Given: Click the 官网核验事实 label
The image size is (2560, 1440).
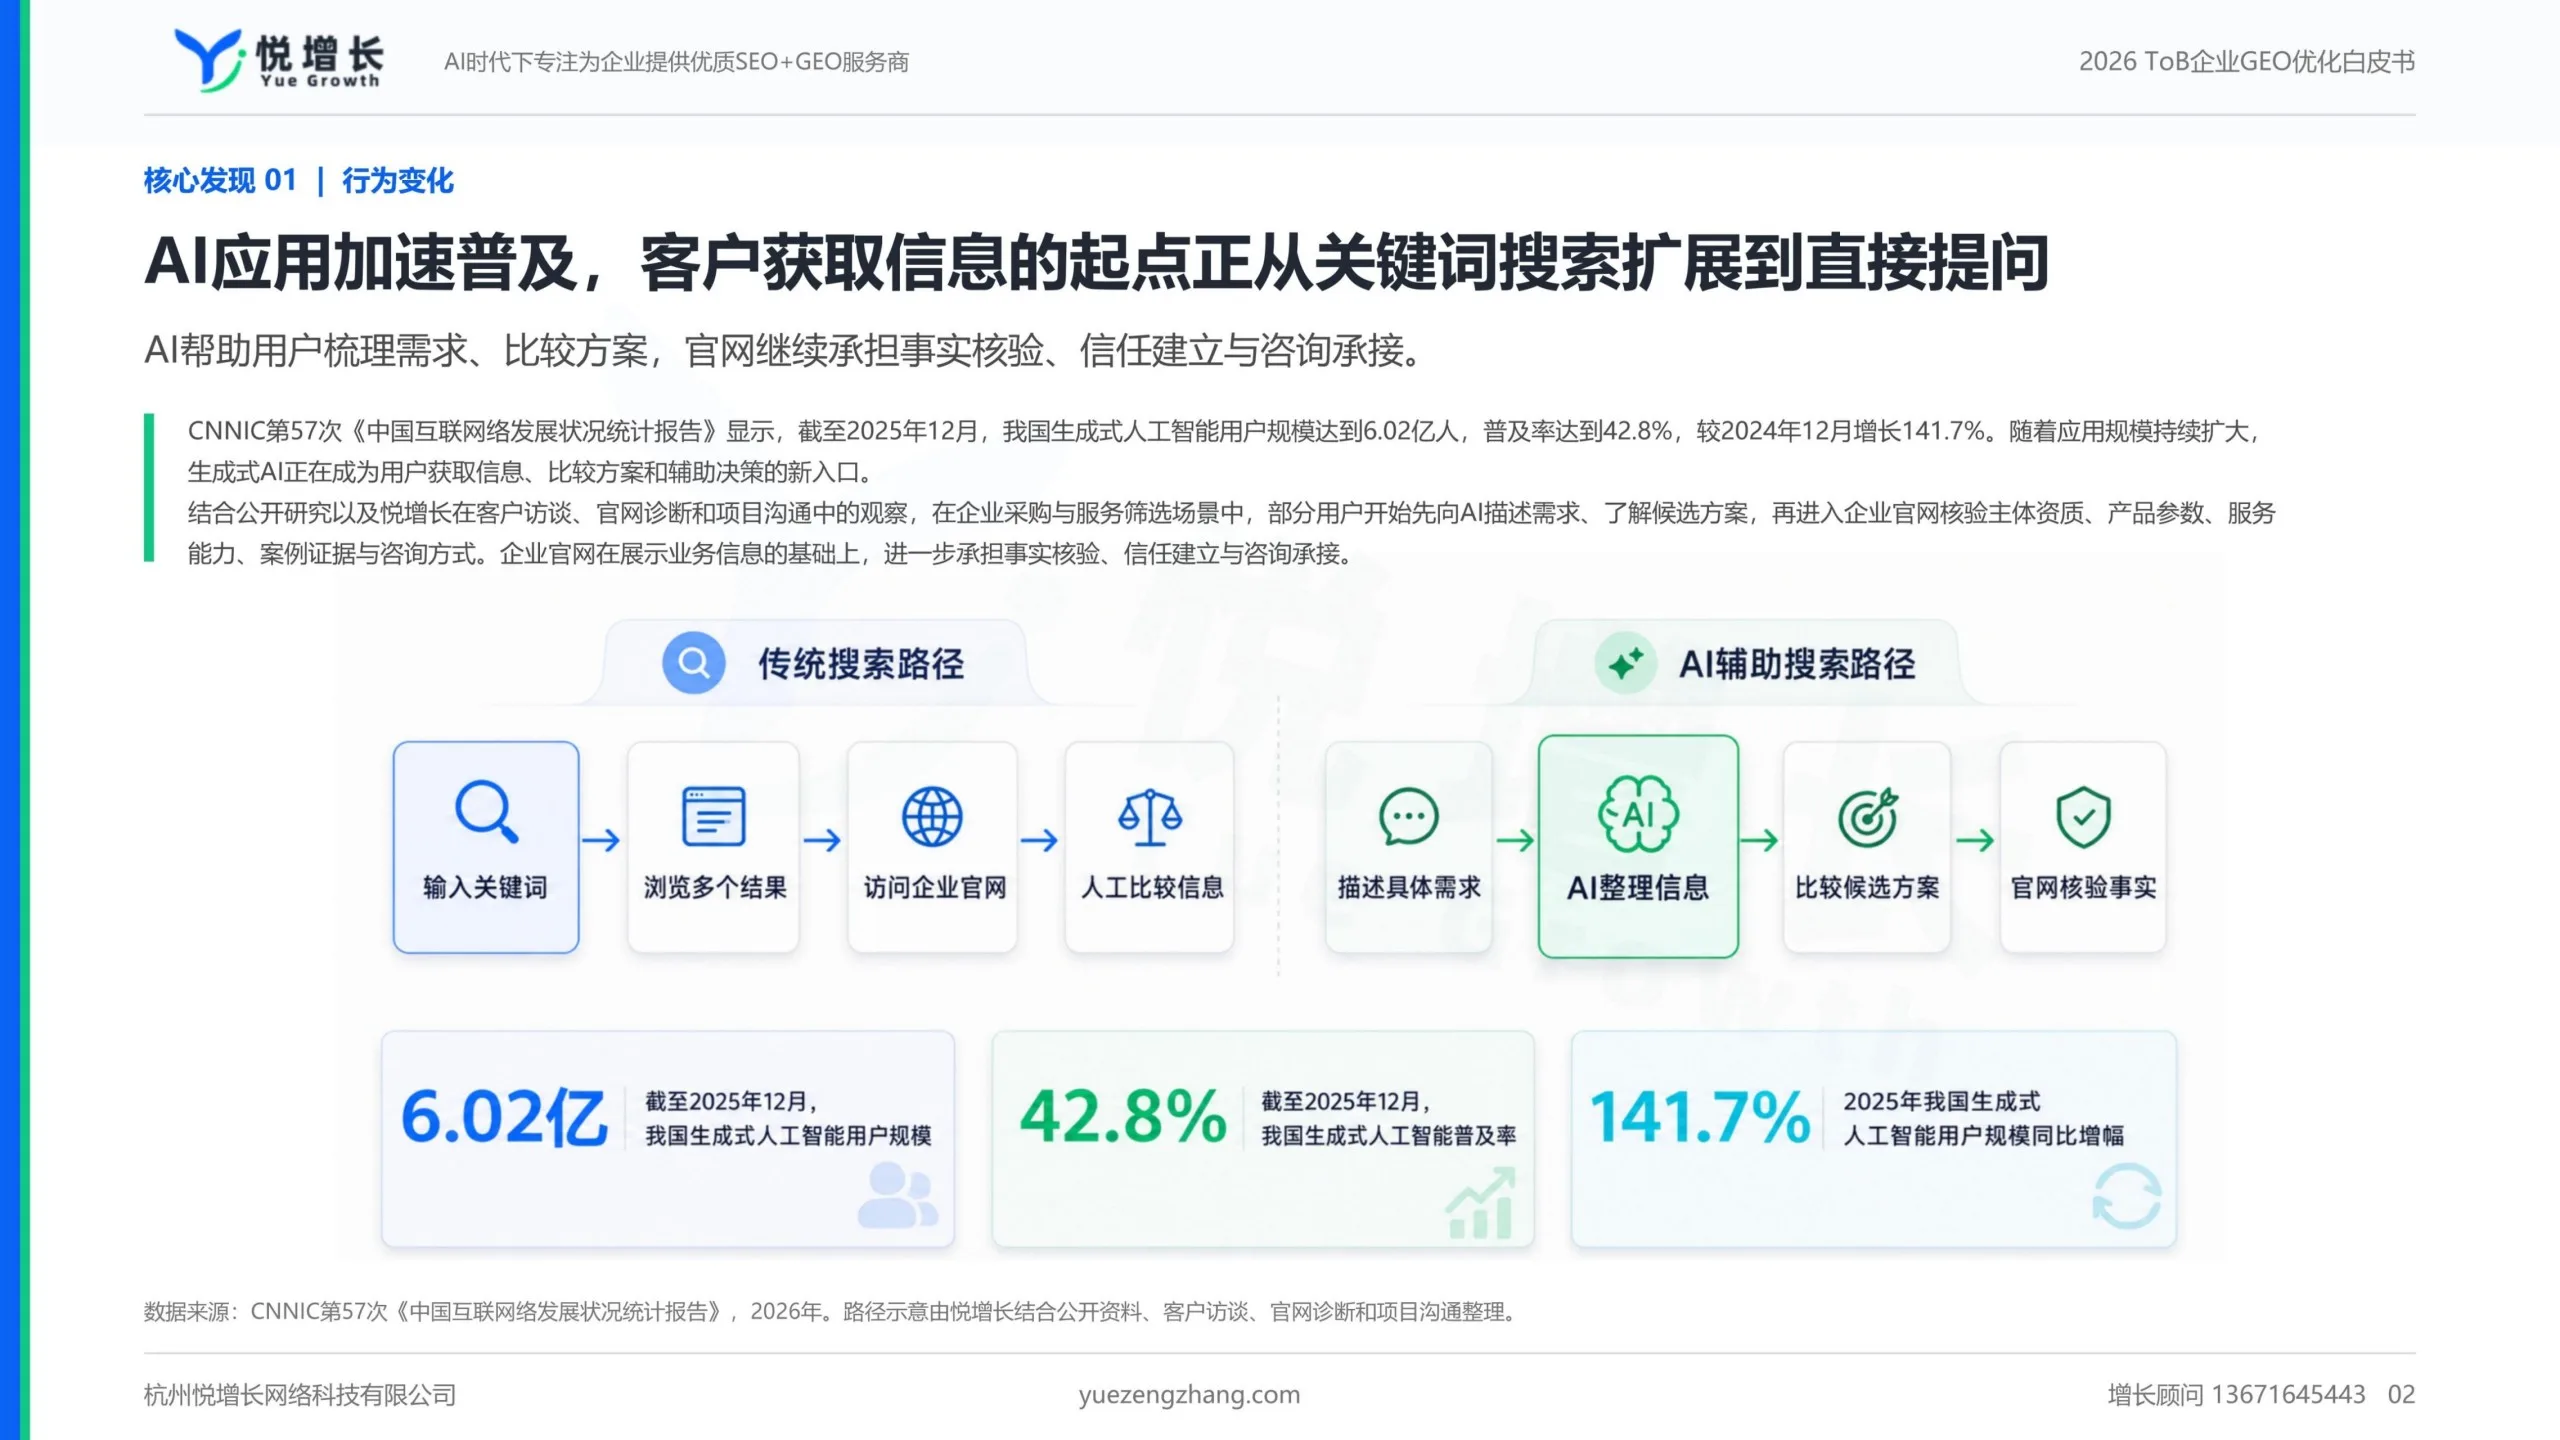Looking at the screenshot, I should [x=2083, y=887].
